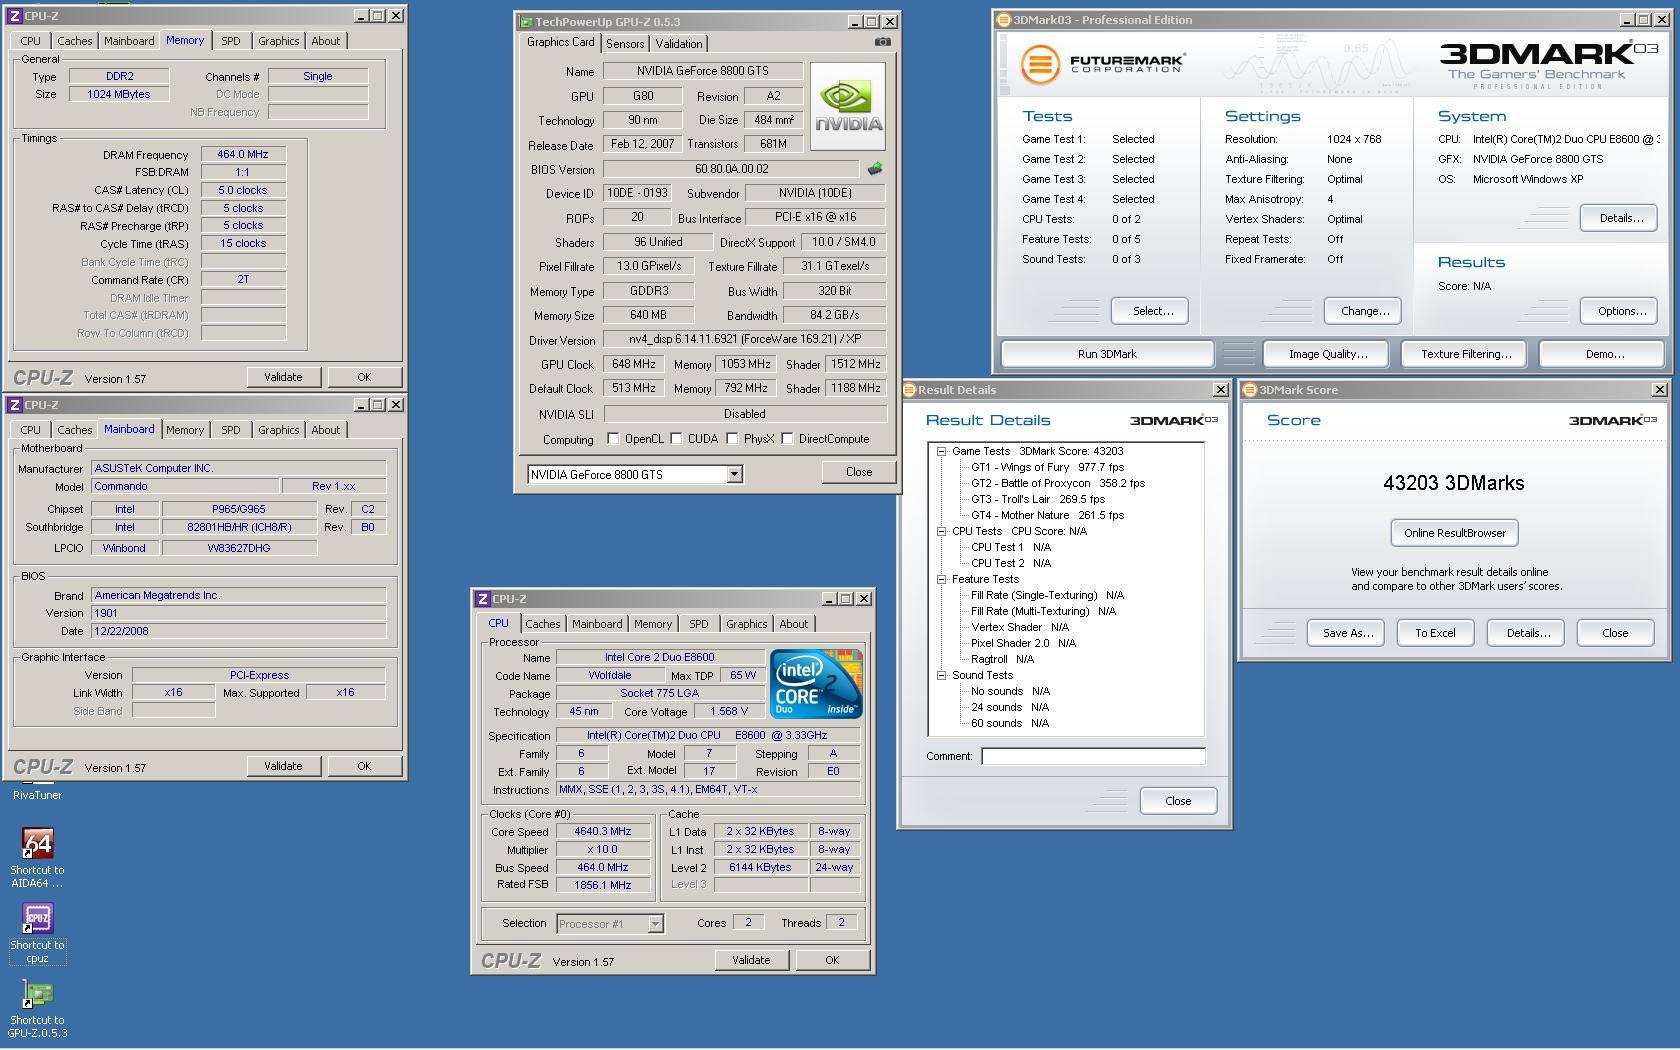Viewport: 1680px width, 1050px height.
Task: Open the Processor #1 selection dropdown
Action: 655,924
